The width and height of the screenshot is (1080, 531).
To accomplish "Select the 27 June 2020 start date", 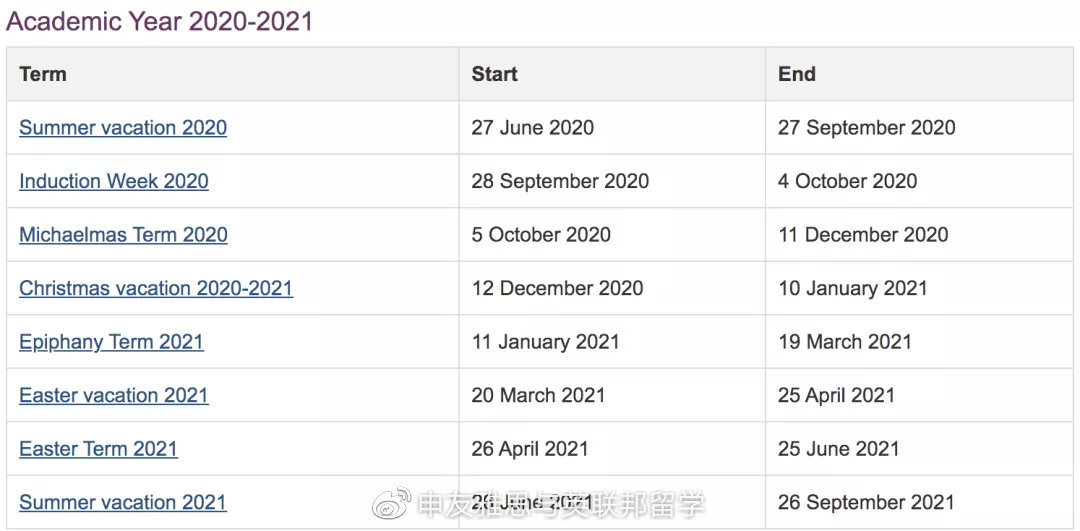I will pyautogui.click(x=533, y=128).
